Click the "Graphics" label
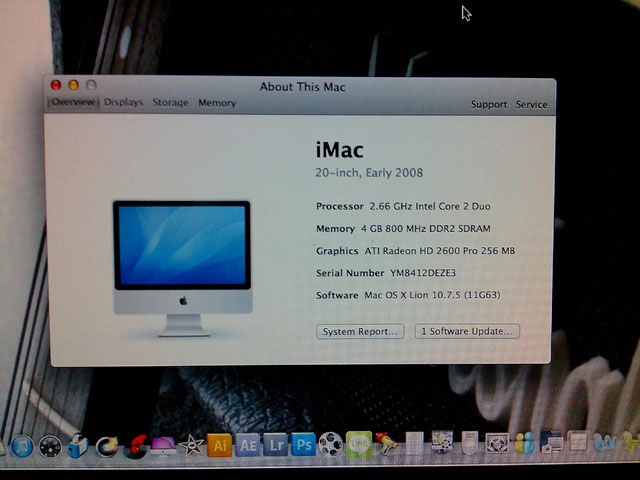 [337, 251]
